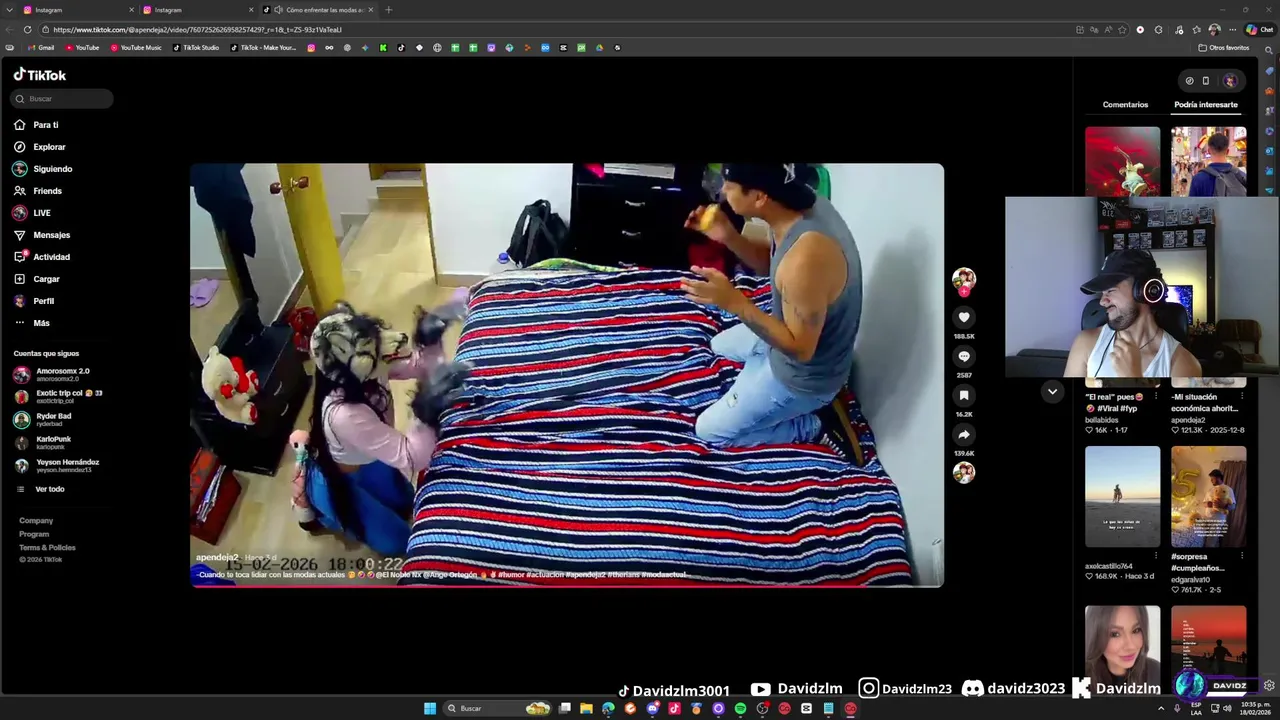Like the video with the heart icon
The image size is (1280, 720).
click(964, 318)
